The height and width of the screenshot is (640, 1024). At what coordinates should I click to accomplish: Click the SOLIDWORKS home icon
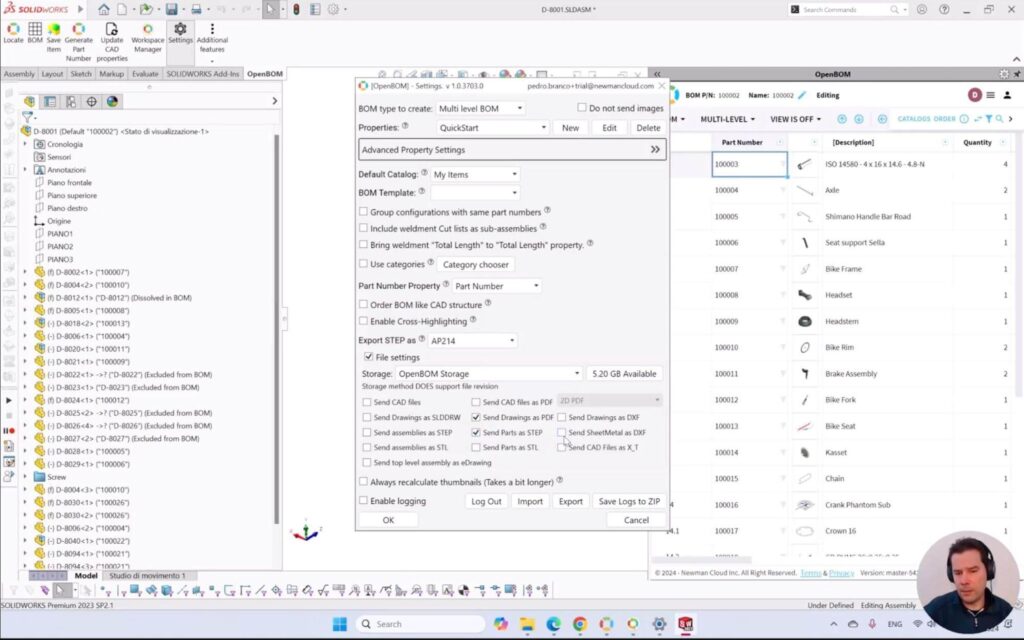pyautogui.click(x=103, y=9)
